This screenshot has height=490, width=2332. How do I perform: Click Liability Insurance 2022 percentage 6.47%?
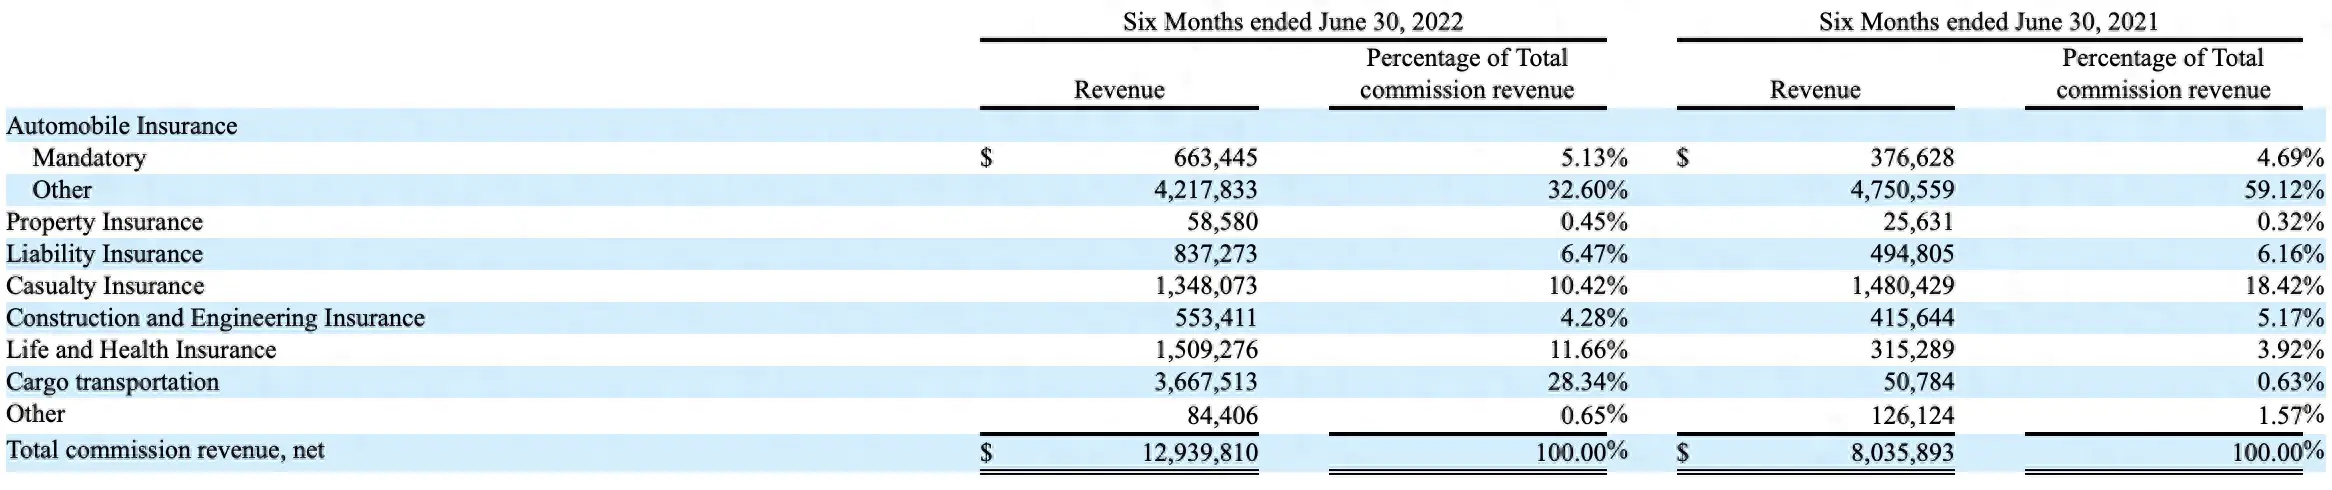tap(1594, 254)
